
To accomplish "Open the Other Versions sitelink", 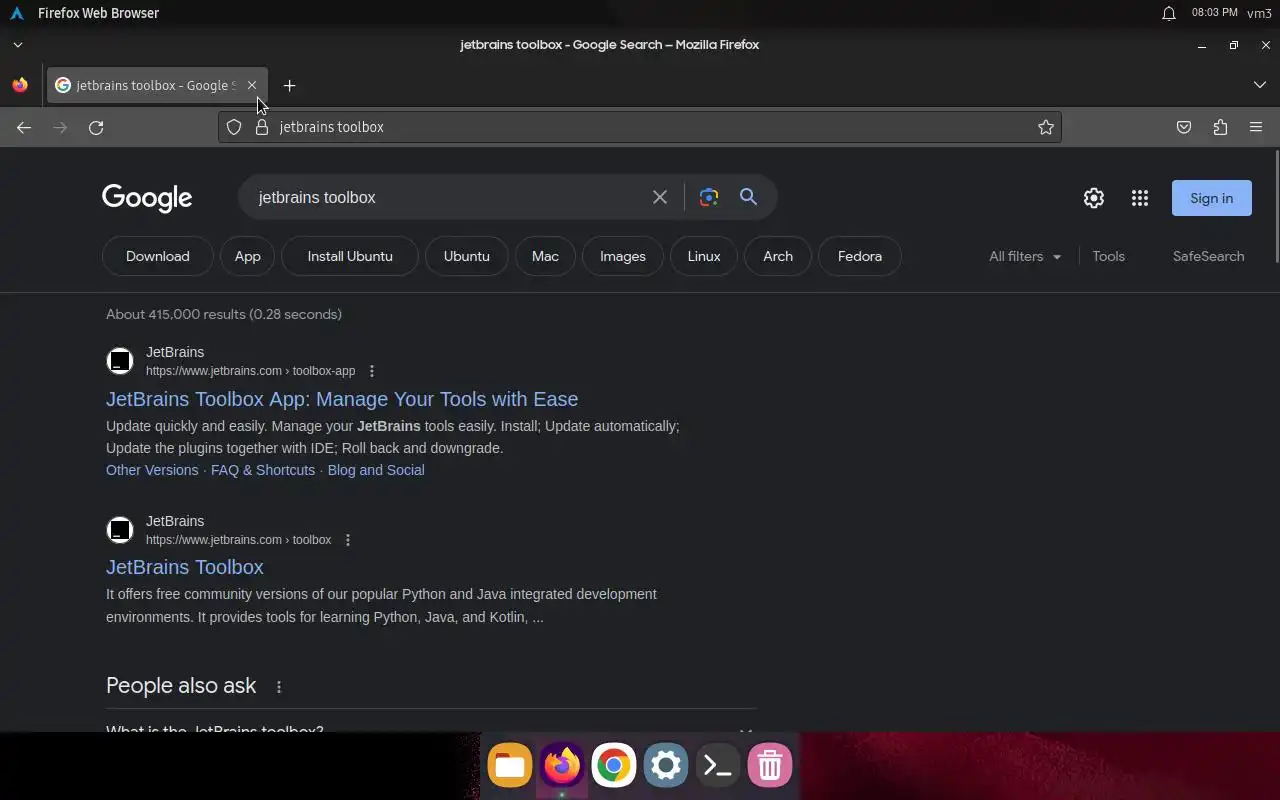I will (x=152, y=470).
